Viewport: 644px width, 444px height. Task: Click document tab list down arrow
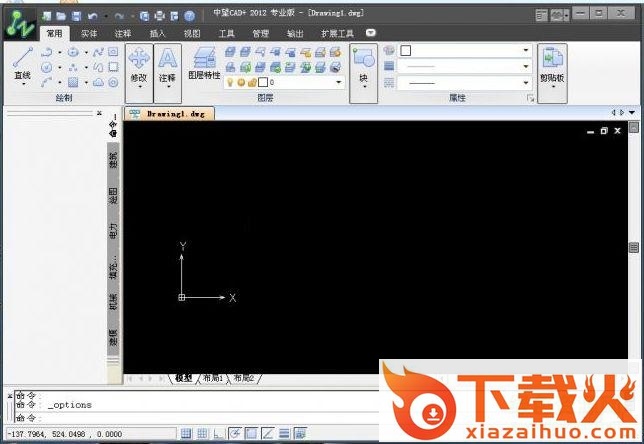point(632,112)
